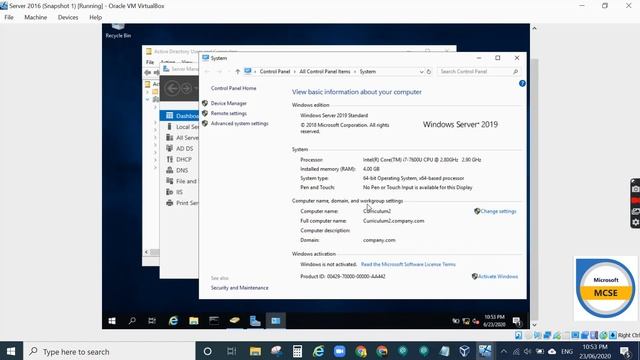Open Device Manager in System window
The height and width of the screenshot is (360, 640).
coord(229,103)
